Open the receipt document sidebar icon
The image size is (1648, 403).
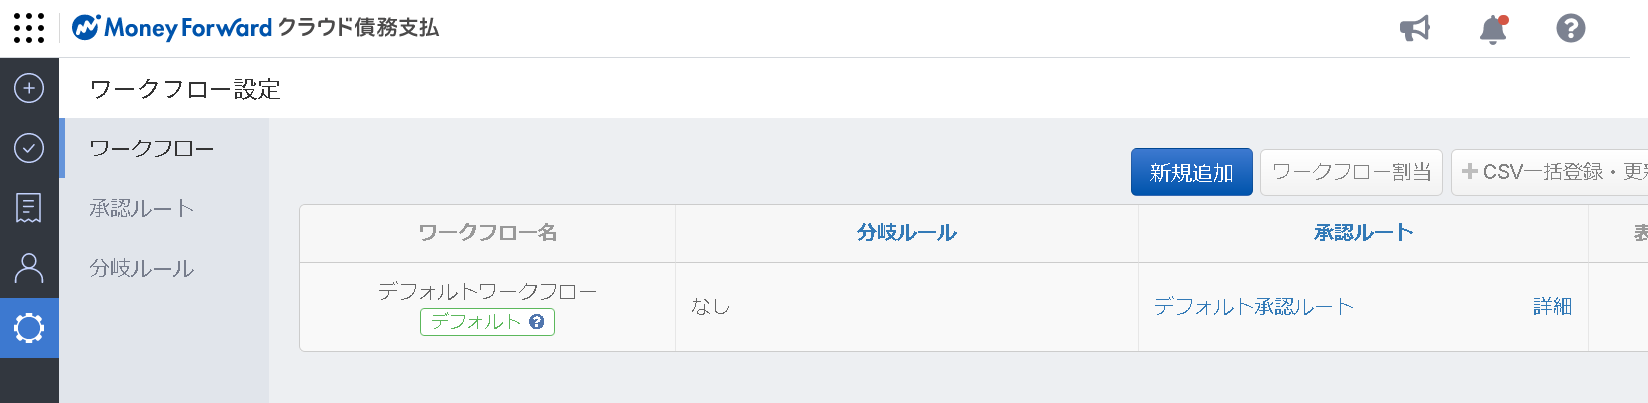click(x=29, y=208)
